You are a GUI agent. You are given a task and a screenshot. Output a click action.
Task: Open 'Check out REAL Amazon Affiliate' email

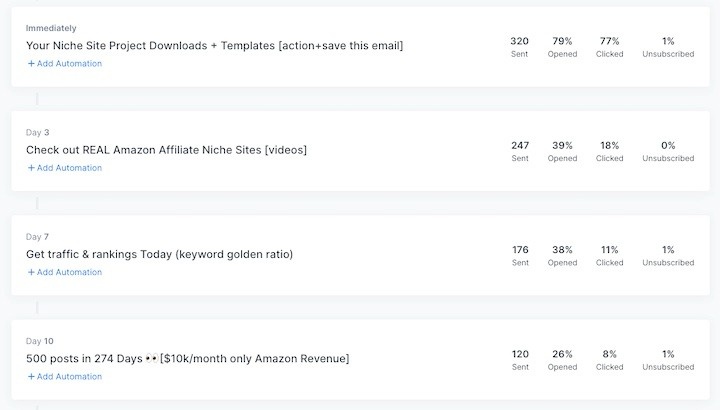click(166, 150)
